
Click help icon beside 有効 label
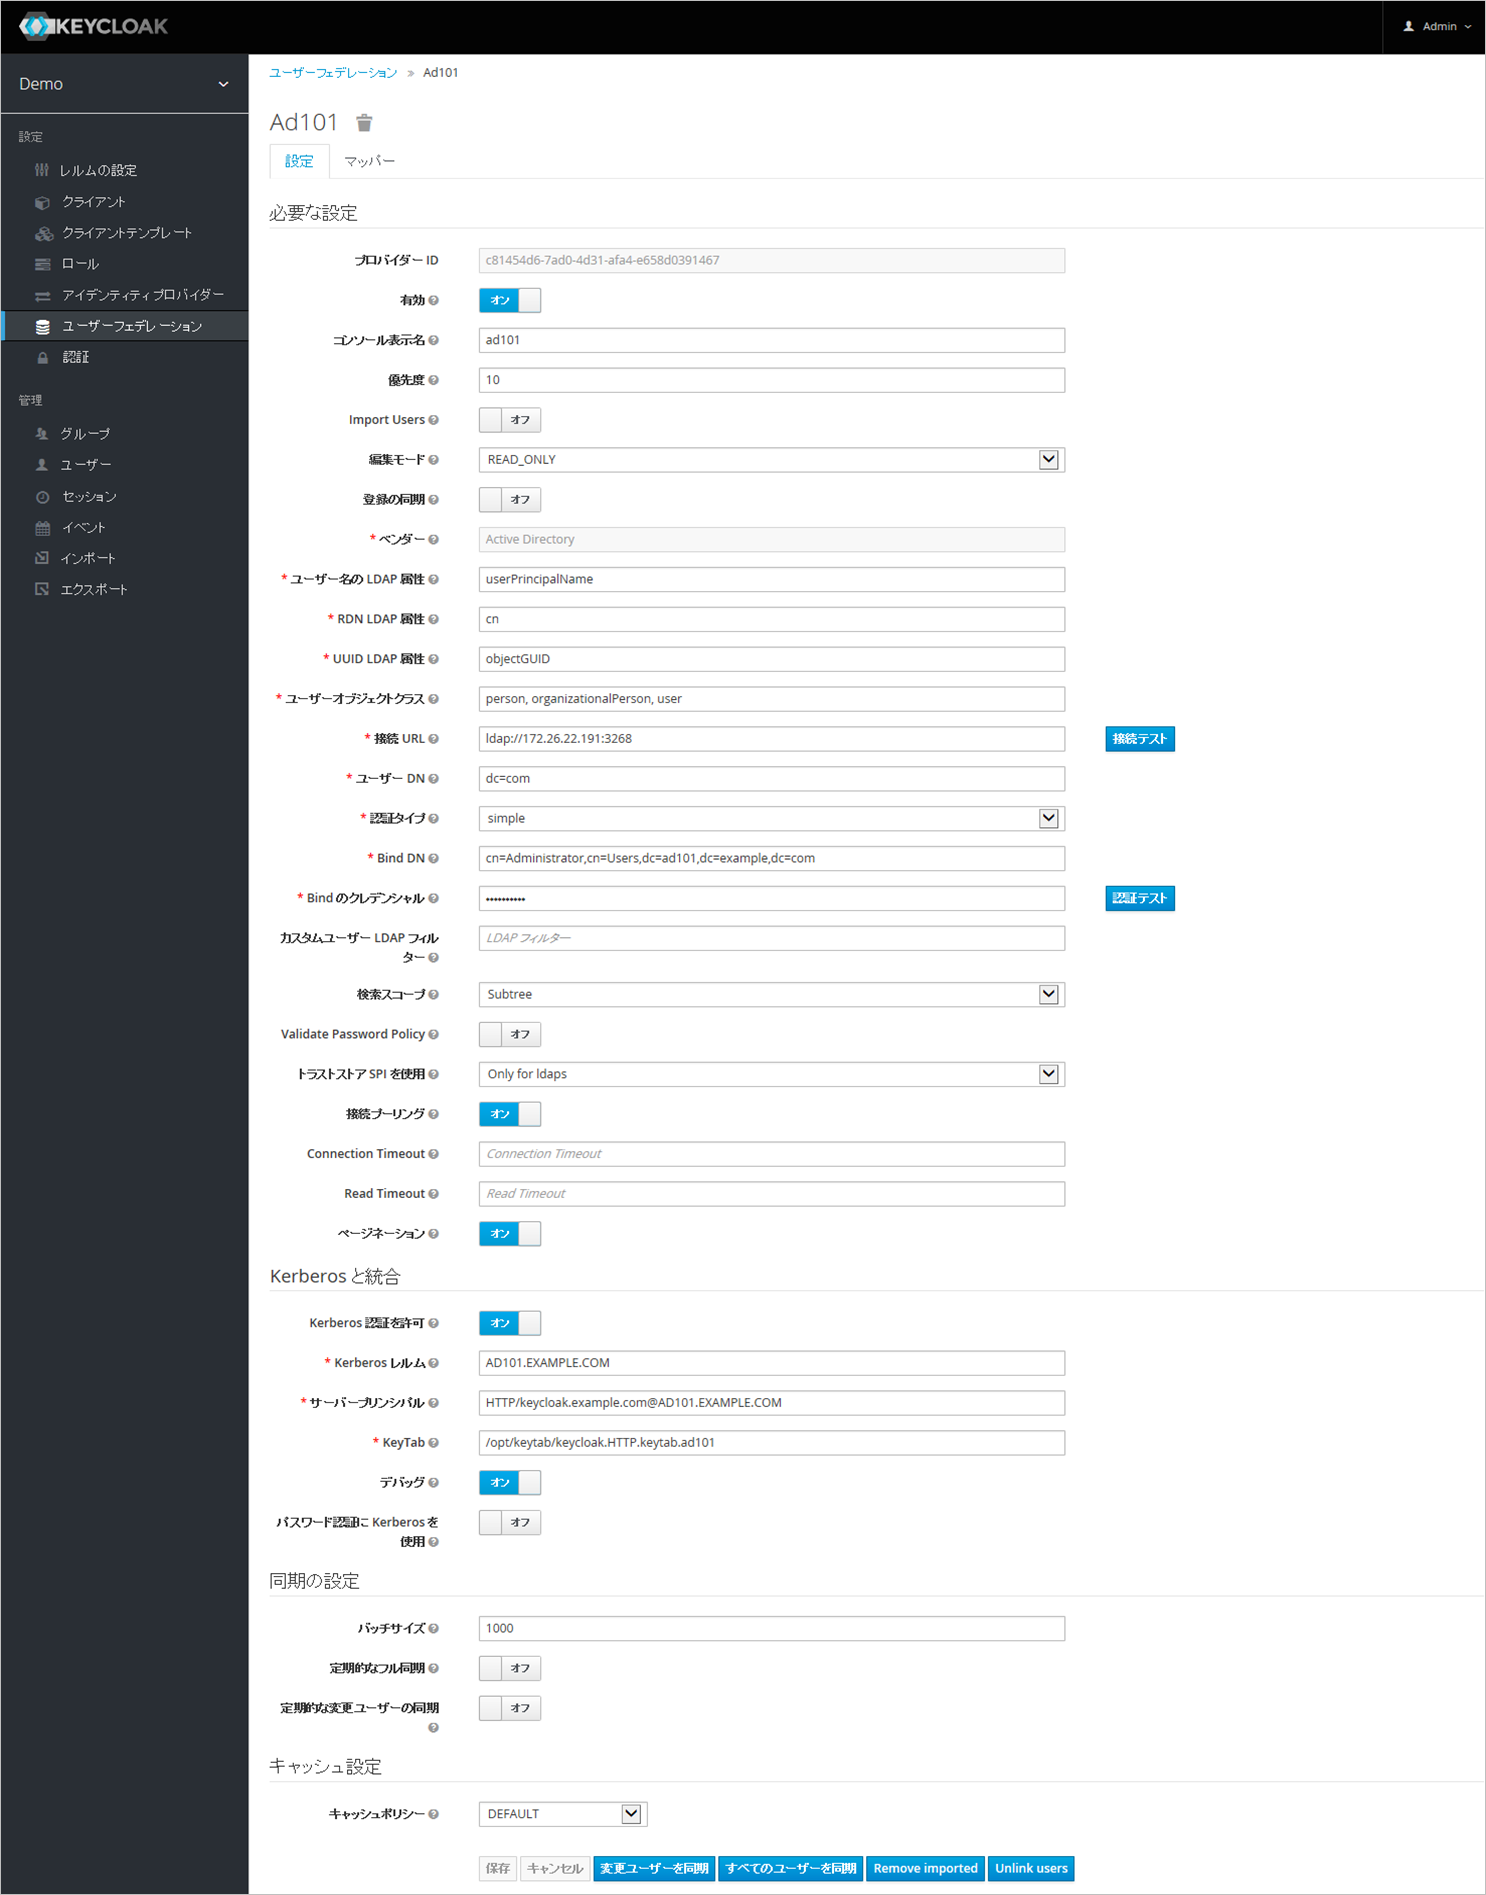pyautogui.click(x=433, y=300)
